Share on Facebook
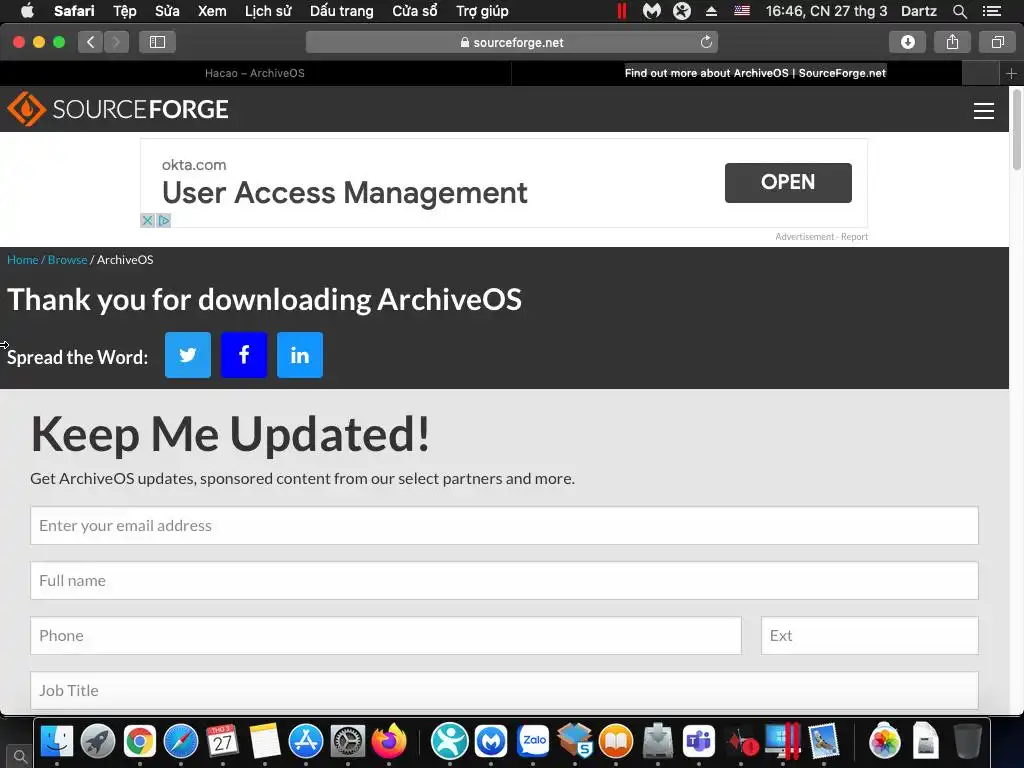 pos(244,355)
